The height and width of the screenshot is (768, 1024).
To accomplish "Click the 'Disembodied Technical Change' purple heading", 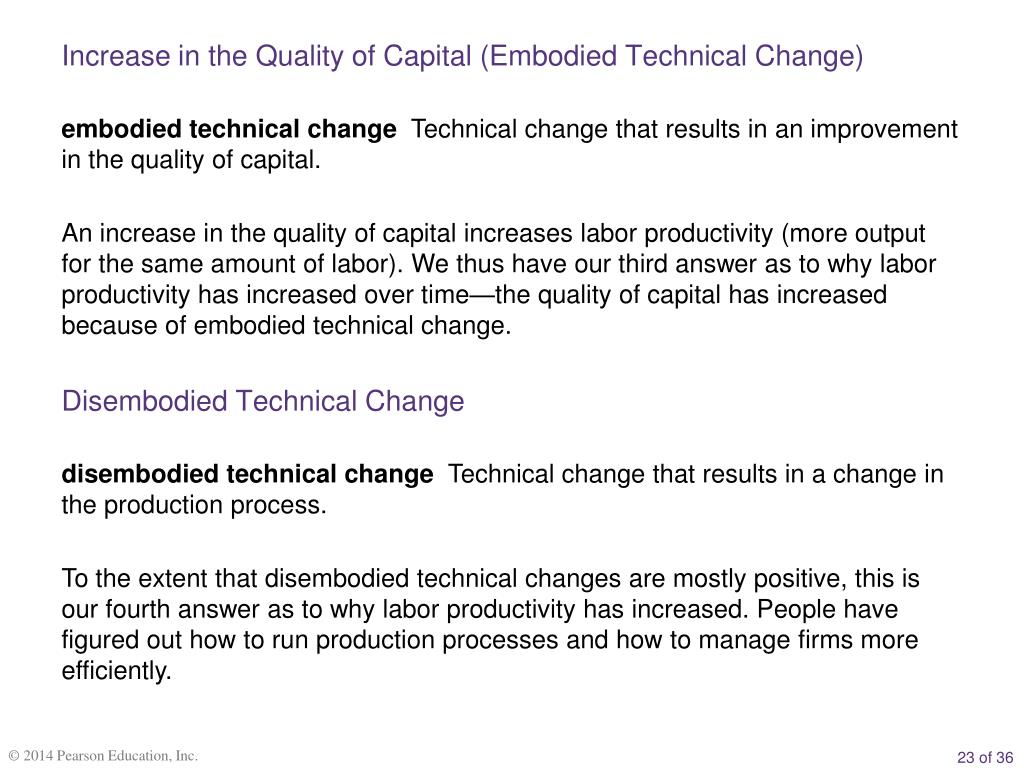I will tap(263, 401).
